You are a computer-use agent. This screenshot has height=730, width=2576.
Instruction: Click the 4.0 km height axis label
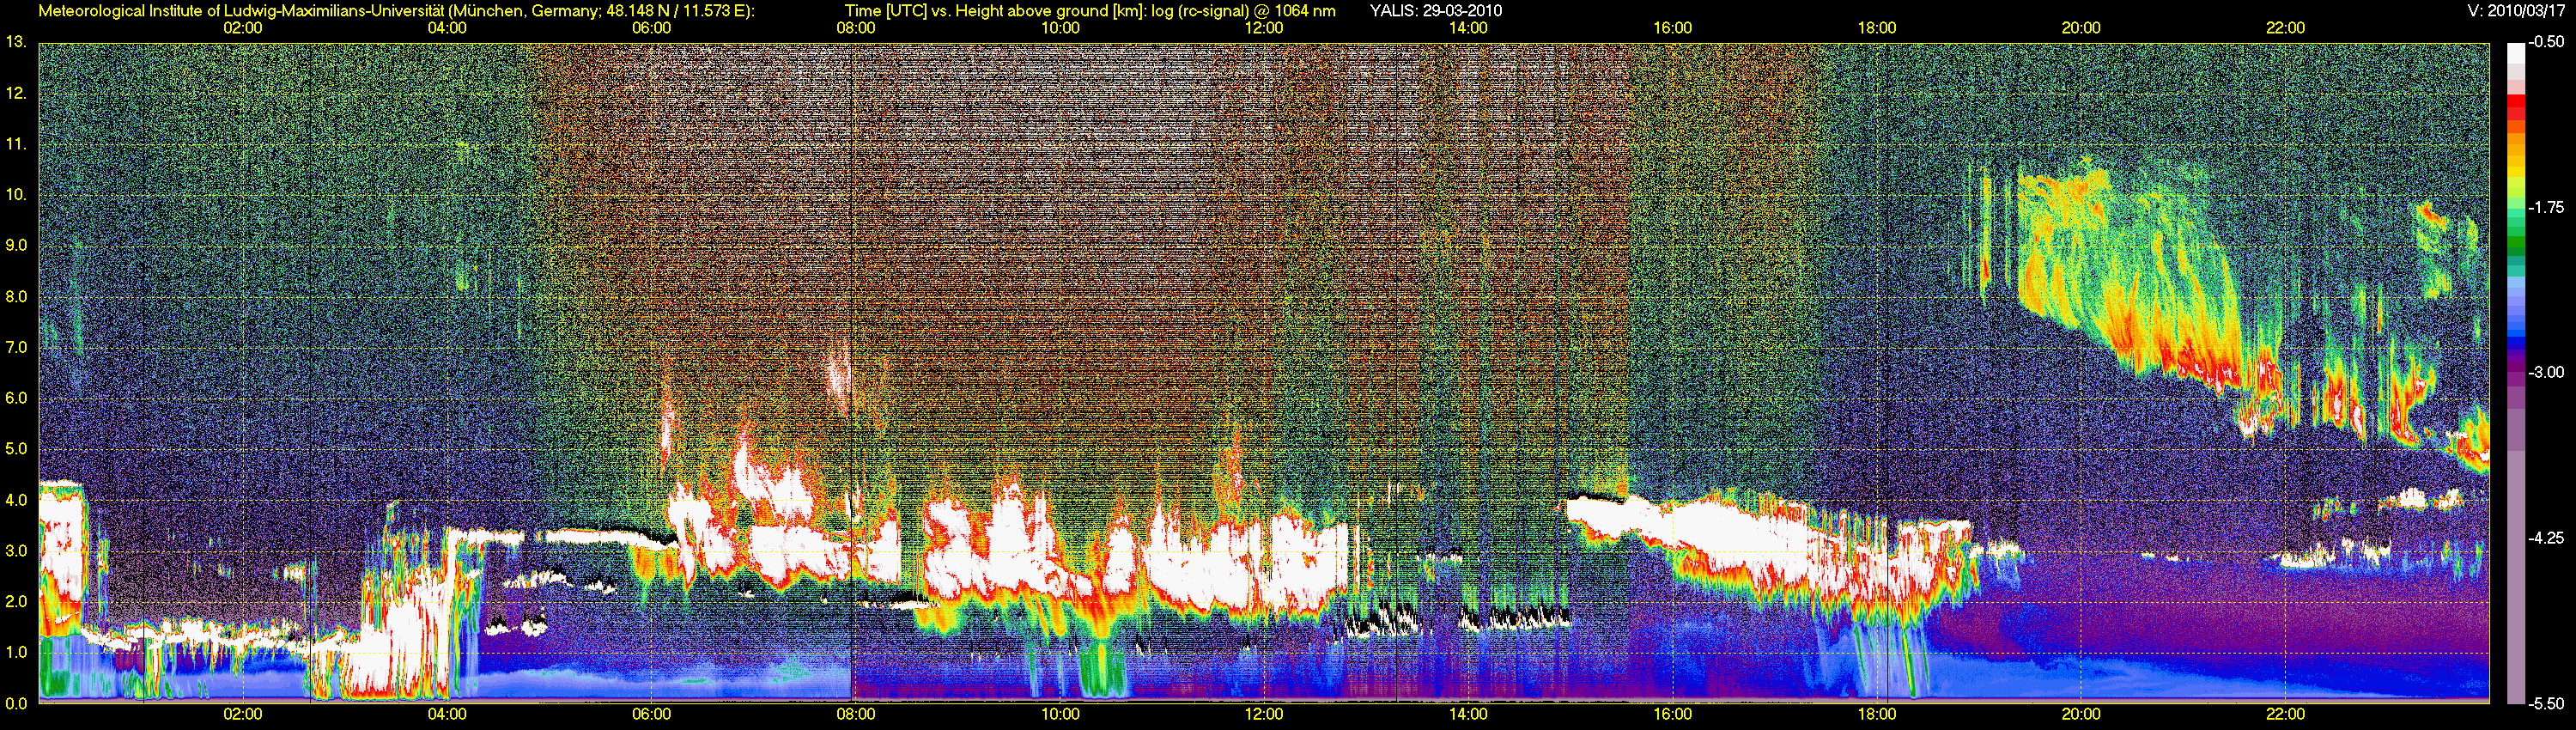click(16, 500)
